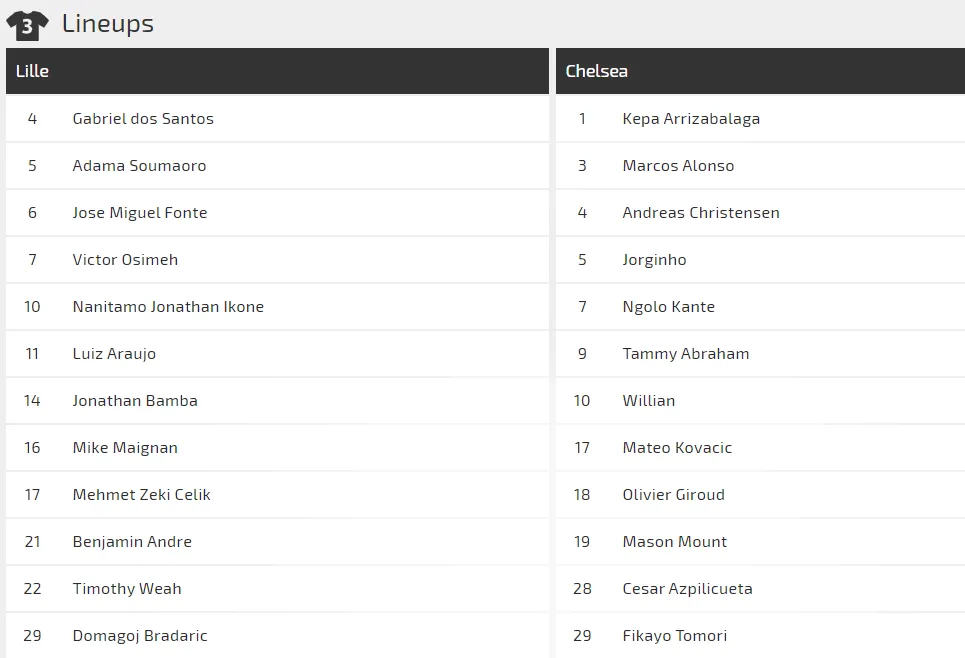Viewport: 965px width, 658px height.
Task: Click on Timothy Weah
Action: click(127, 589)
